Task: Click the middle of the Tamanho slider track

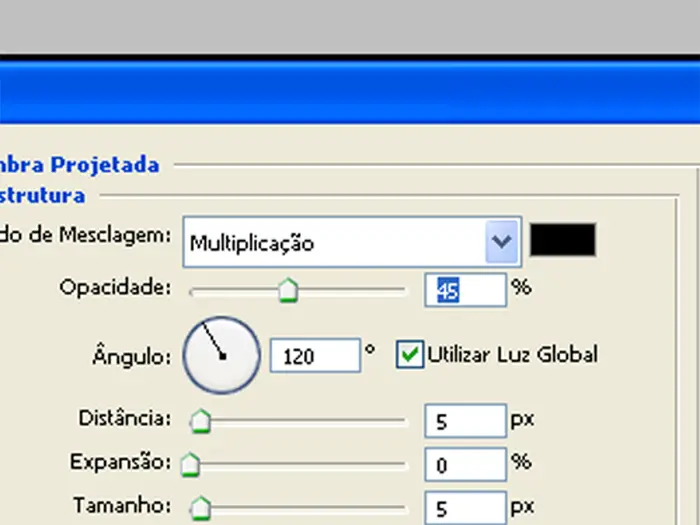Action: click(300, 508)
